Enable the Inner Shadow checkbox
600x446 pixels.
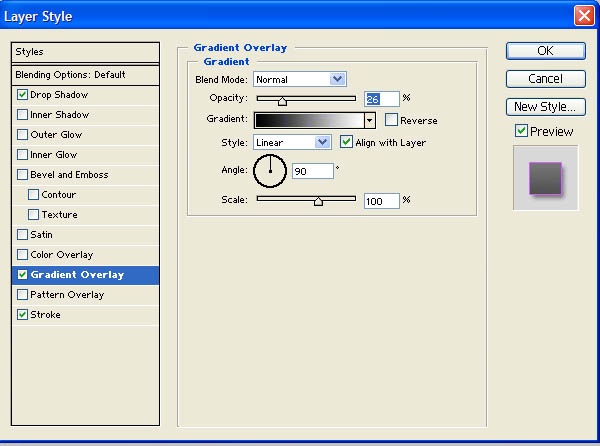click(x=23, y=115)
